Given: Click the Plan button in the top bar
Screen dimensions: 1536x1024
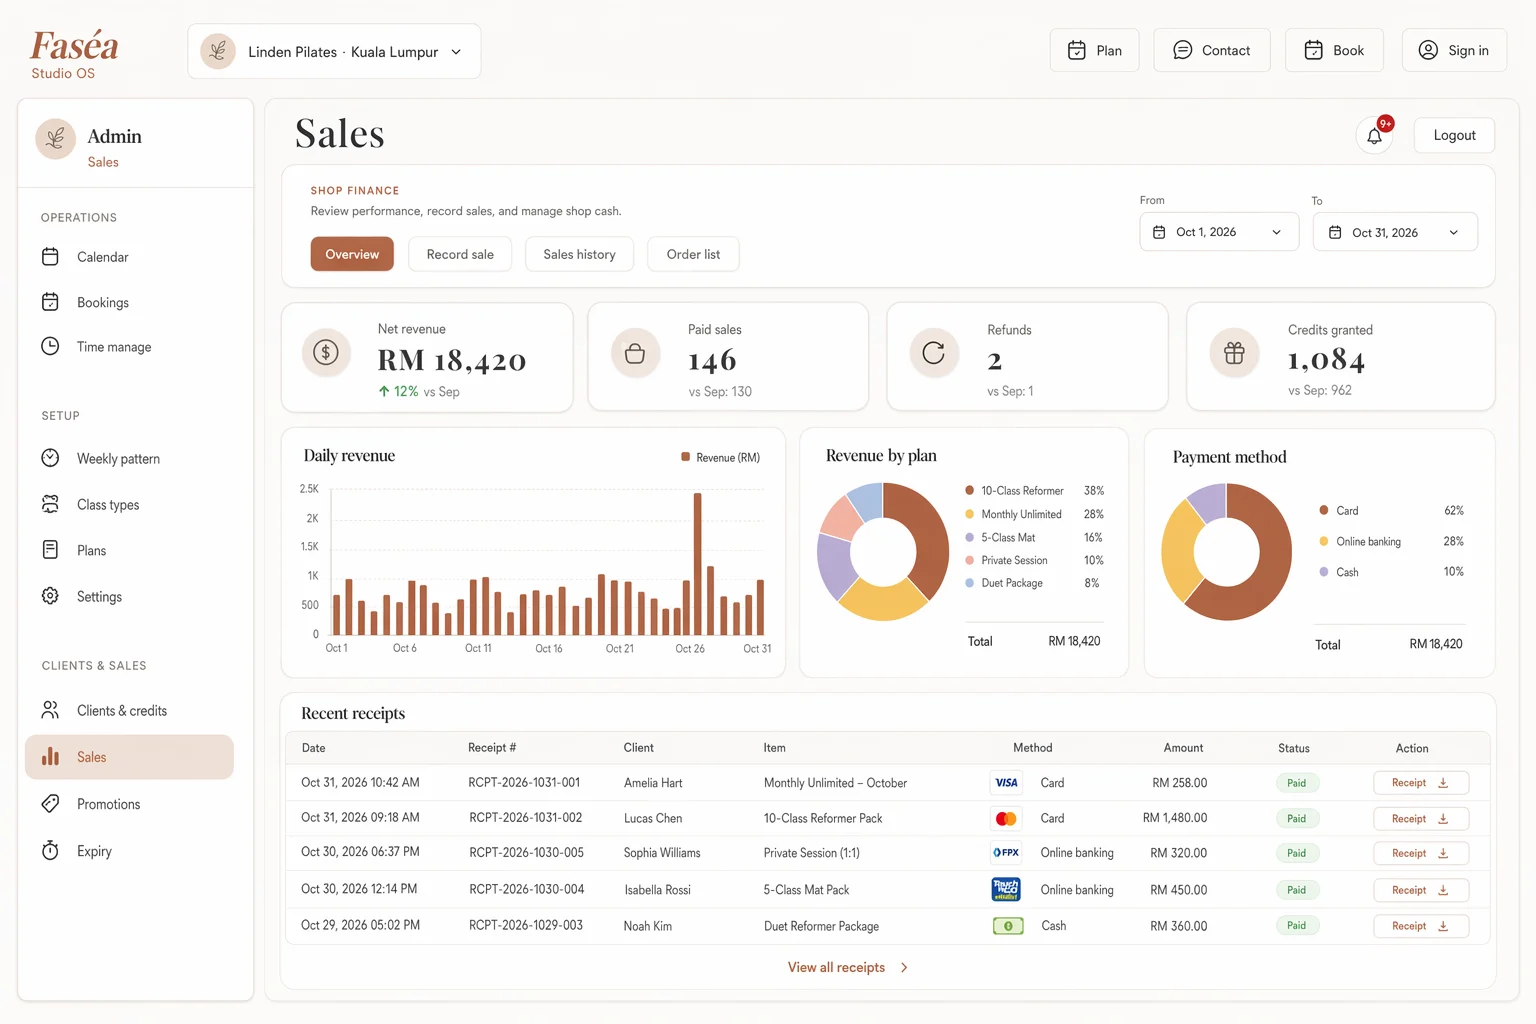Looking at the screenshot, I should click(1094, 51).
